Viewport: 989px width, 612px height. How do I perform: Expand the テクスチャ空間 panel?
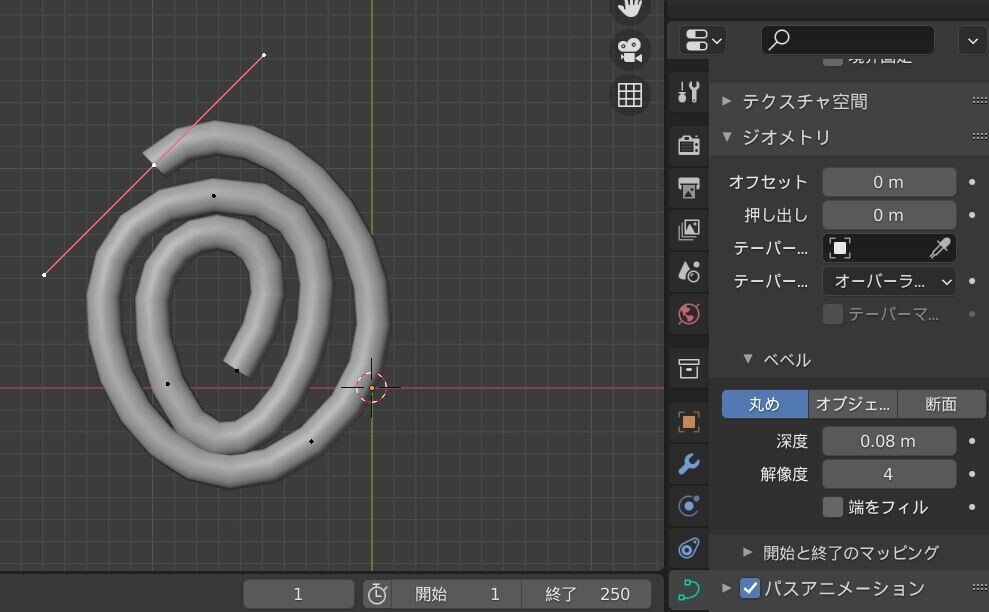(727, 101)
